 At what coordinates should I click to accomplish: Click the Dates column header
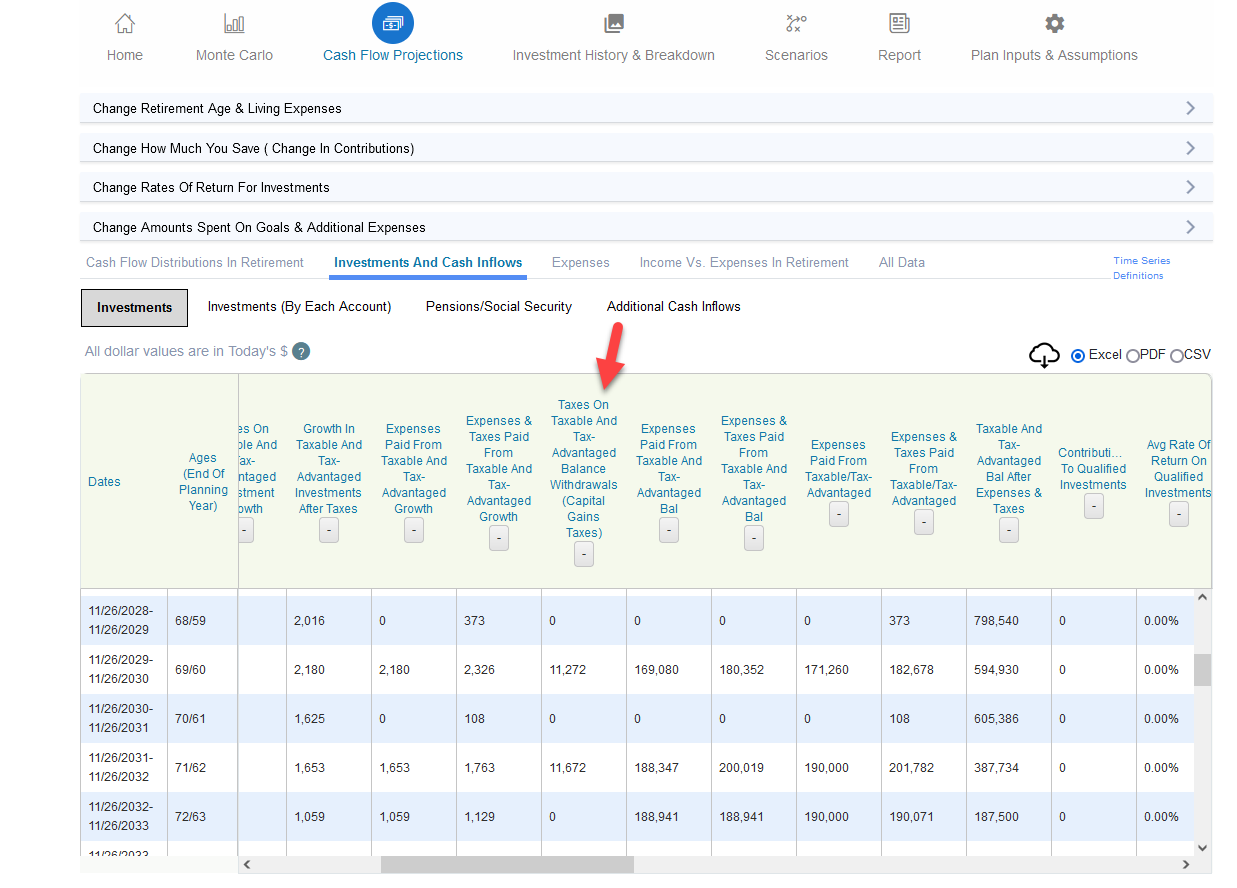(104, 482)
